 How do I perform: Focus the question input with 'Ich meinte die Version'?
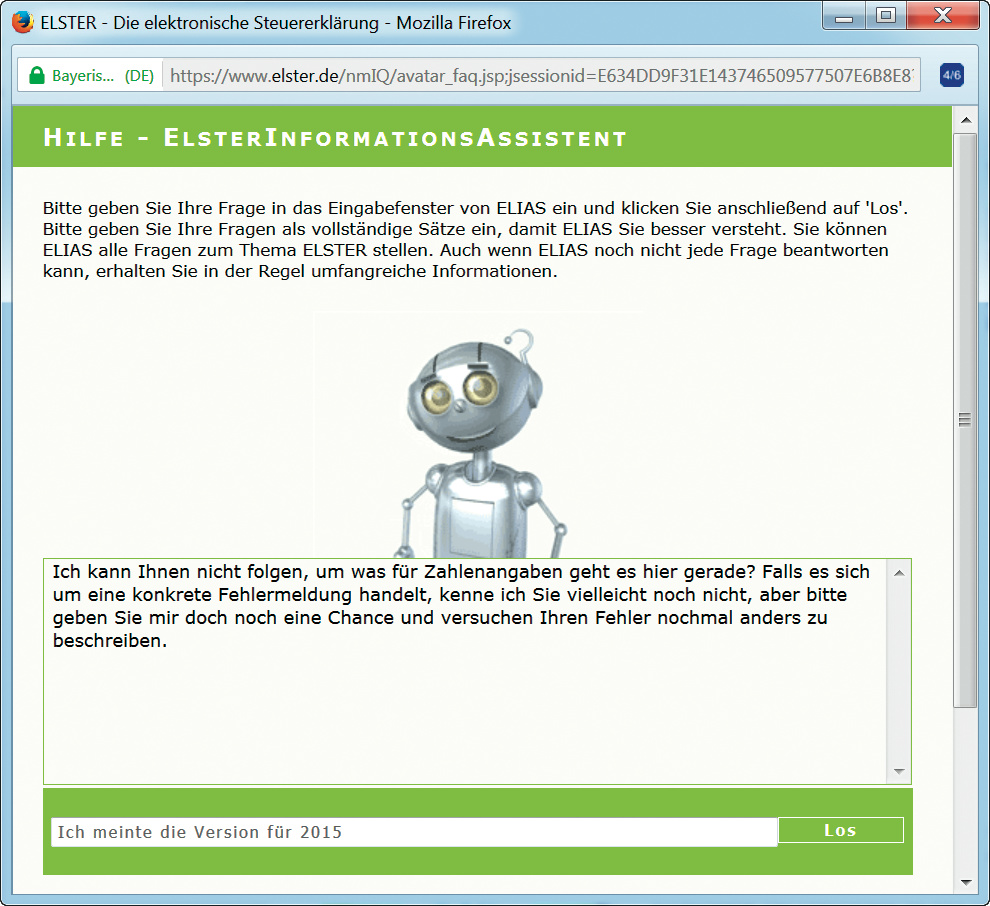coord(413,832)
